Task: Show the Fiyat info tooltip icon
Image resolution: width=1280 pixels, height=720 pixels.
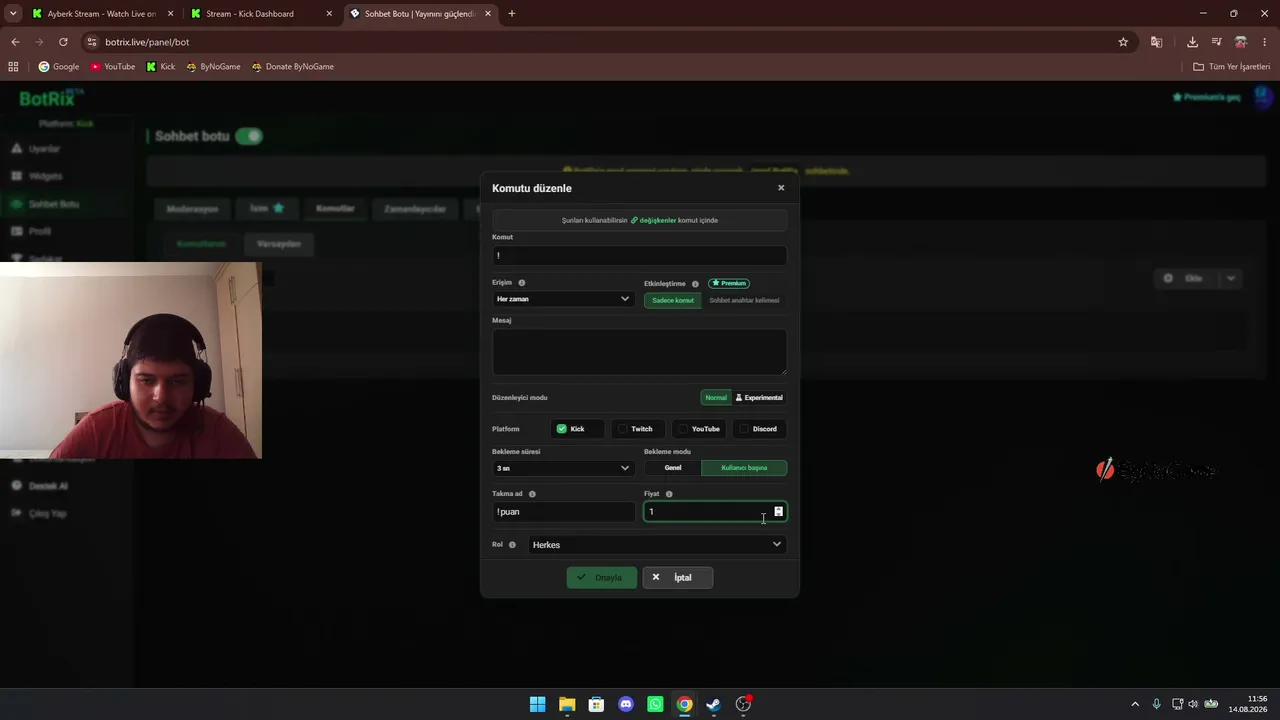Action: click(x=669, y=494)
